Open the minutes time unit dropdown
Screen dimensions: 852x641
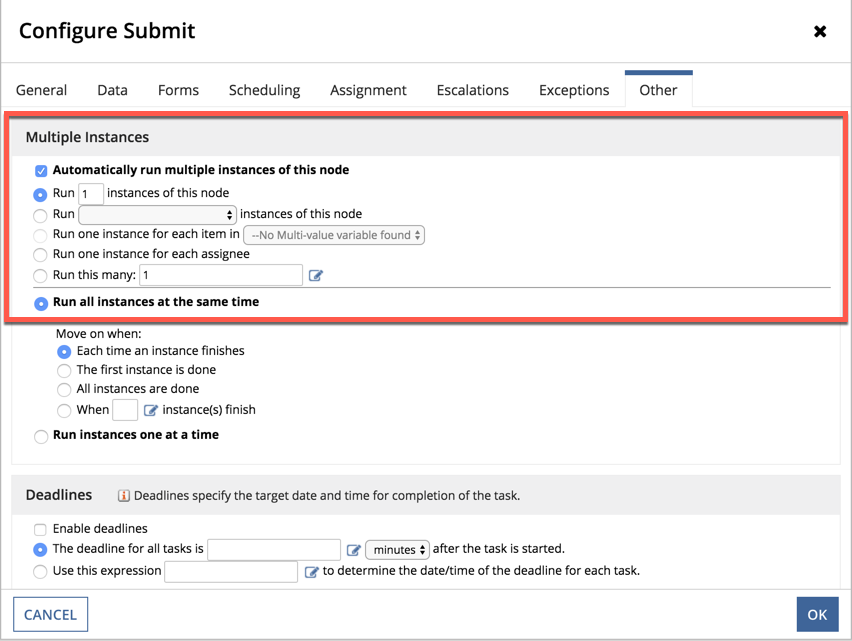click(x=398, y=550)
